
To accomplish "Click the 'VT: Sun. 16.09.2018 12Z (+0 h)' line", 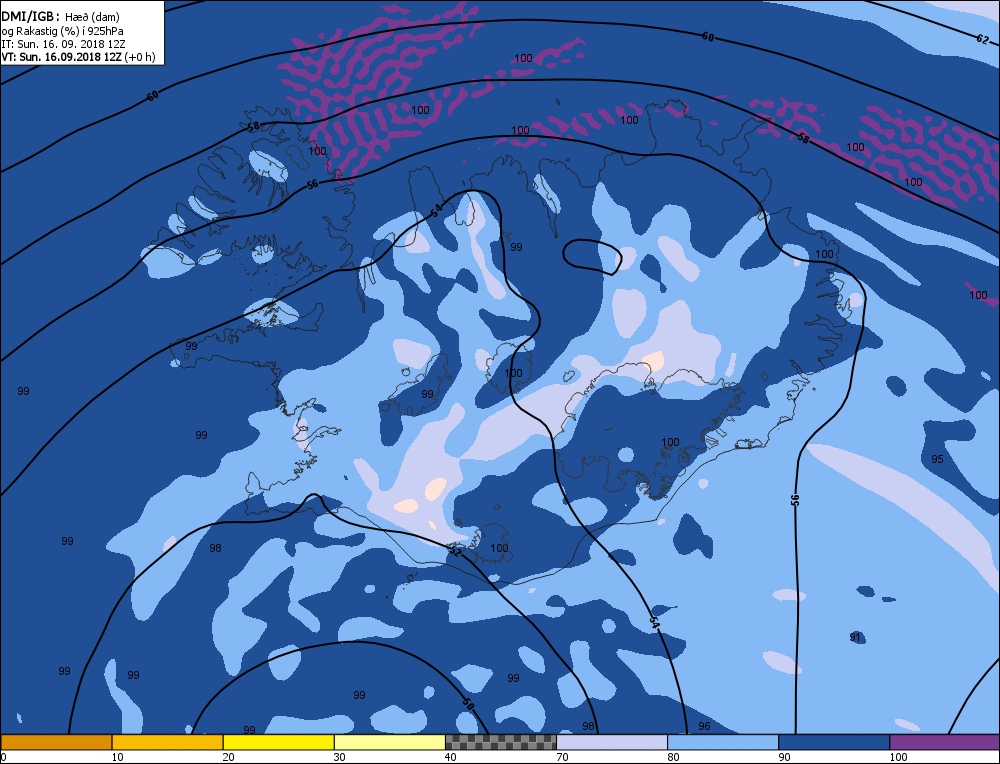I will [78, 57].
